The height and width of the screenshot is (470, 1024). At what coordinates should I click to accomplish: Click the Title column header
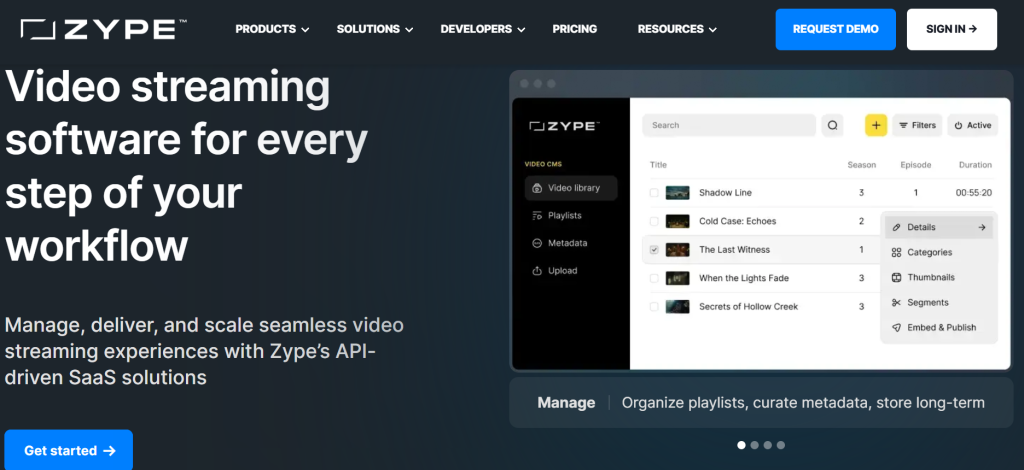coord(658,165)
